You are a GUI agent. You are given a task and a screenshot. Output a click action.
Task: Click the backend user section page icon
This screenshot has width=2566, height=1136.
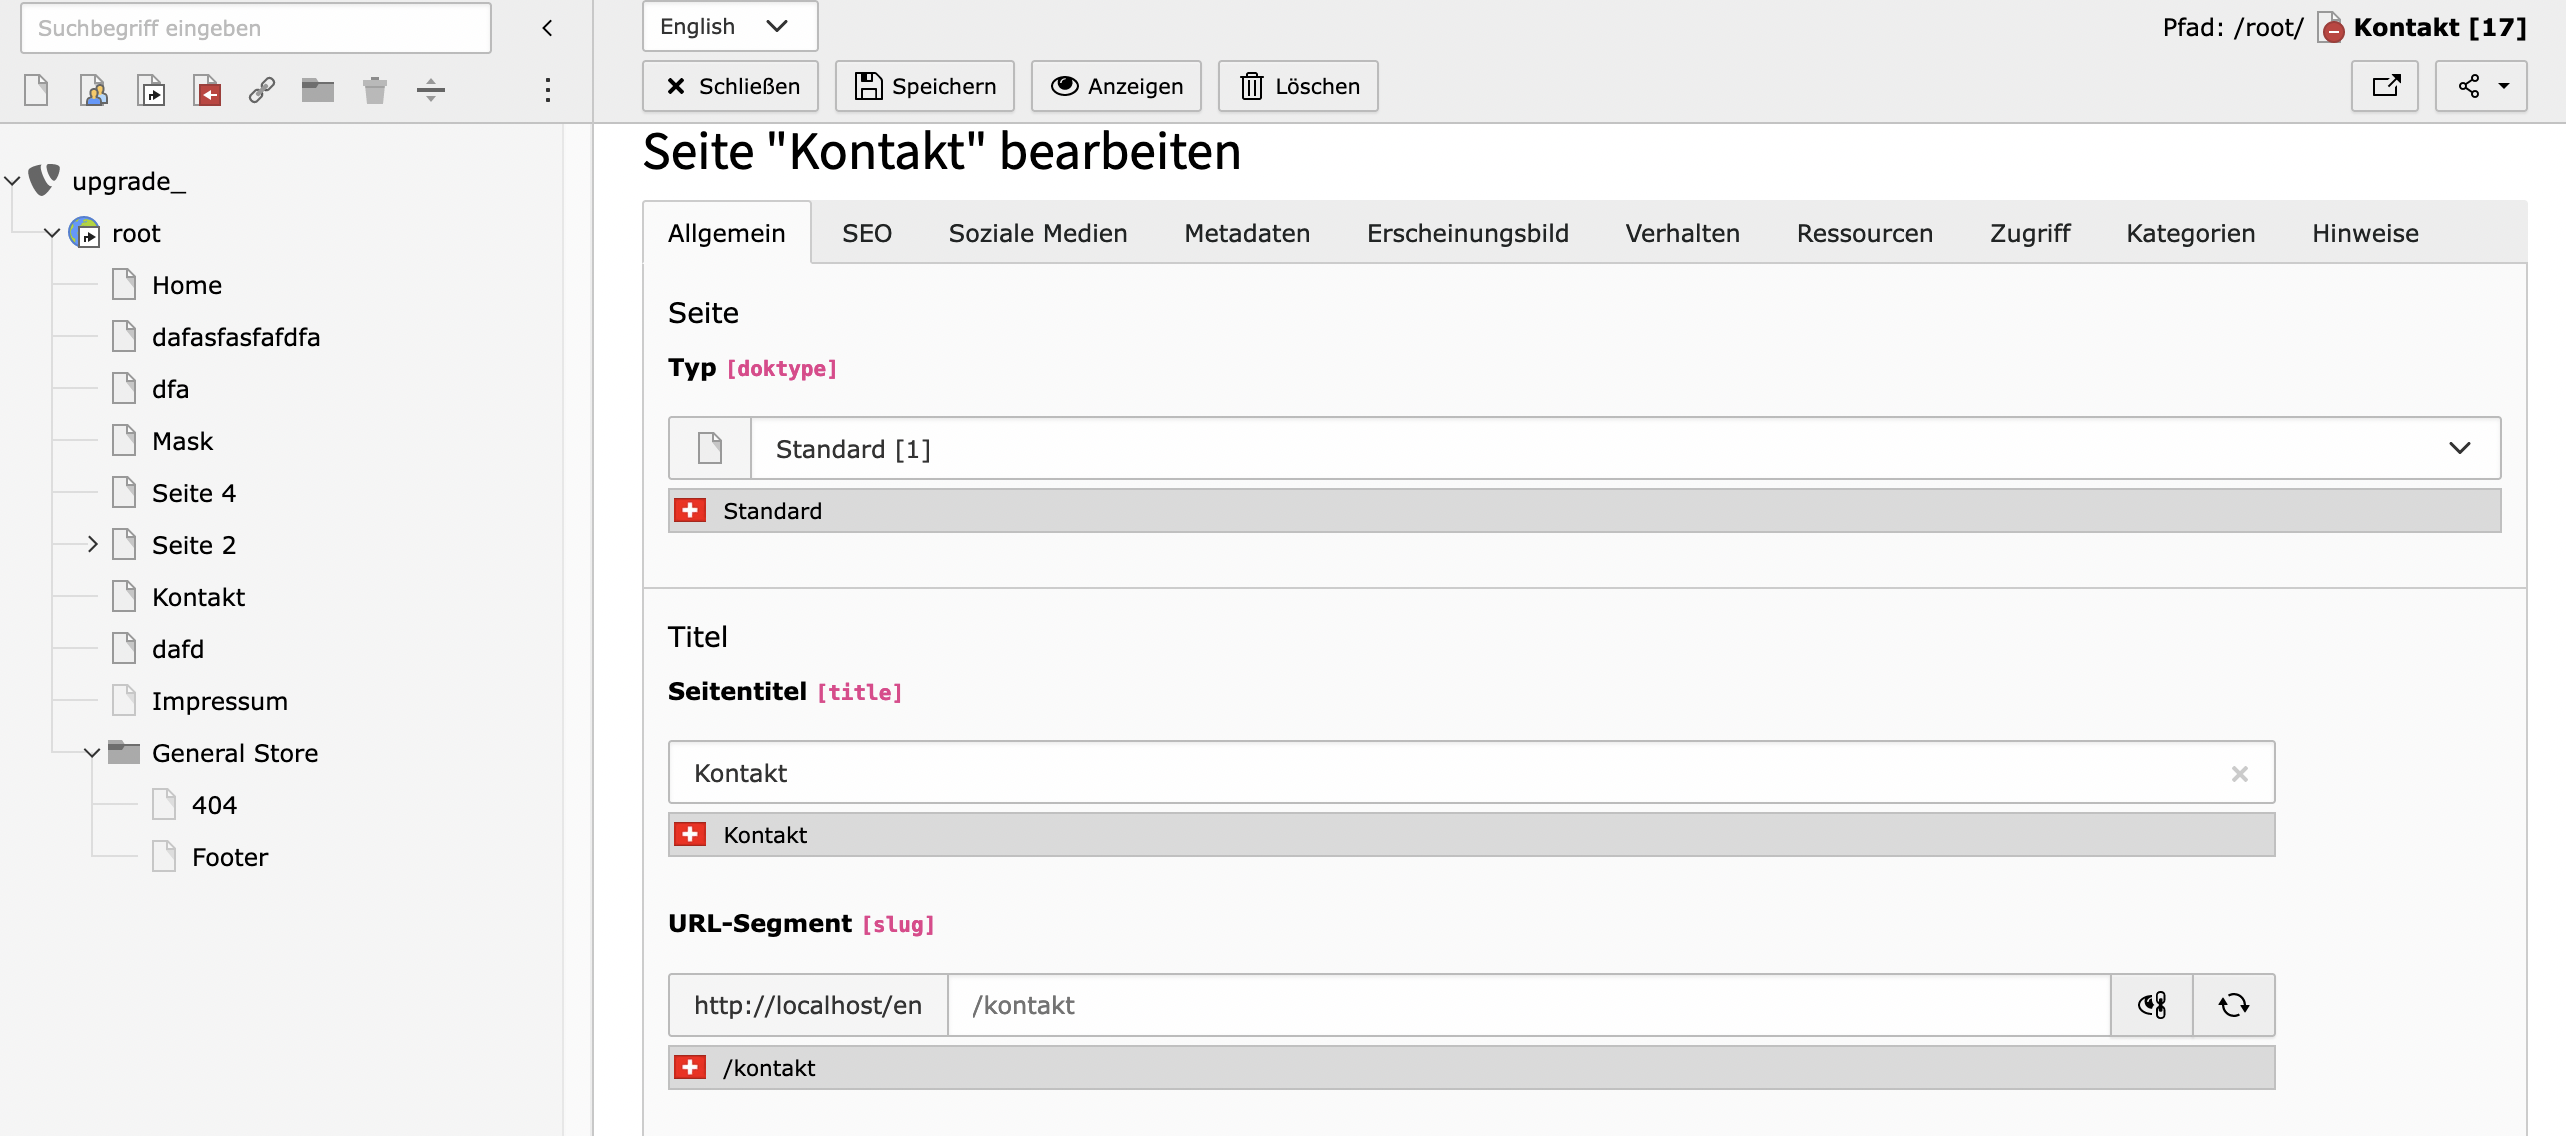click(x=94, y=90)
